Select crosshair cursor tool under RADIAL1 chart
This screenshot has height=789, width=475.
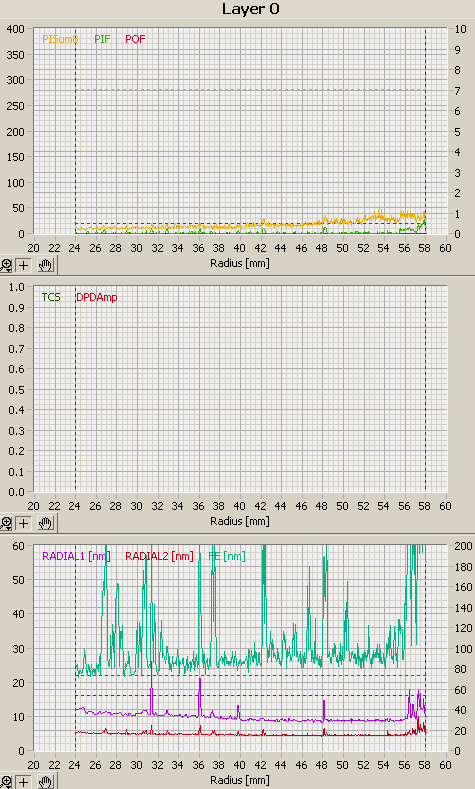pyautogui.click(x=24, y=782)
